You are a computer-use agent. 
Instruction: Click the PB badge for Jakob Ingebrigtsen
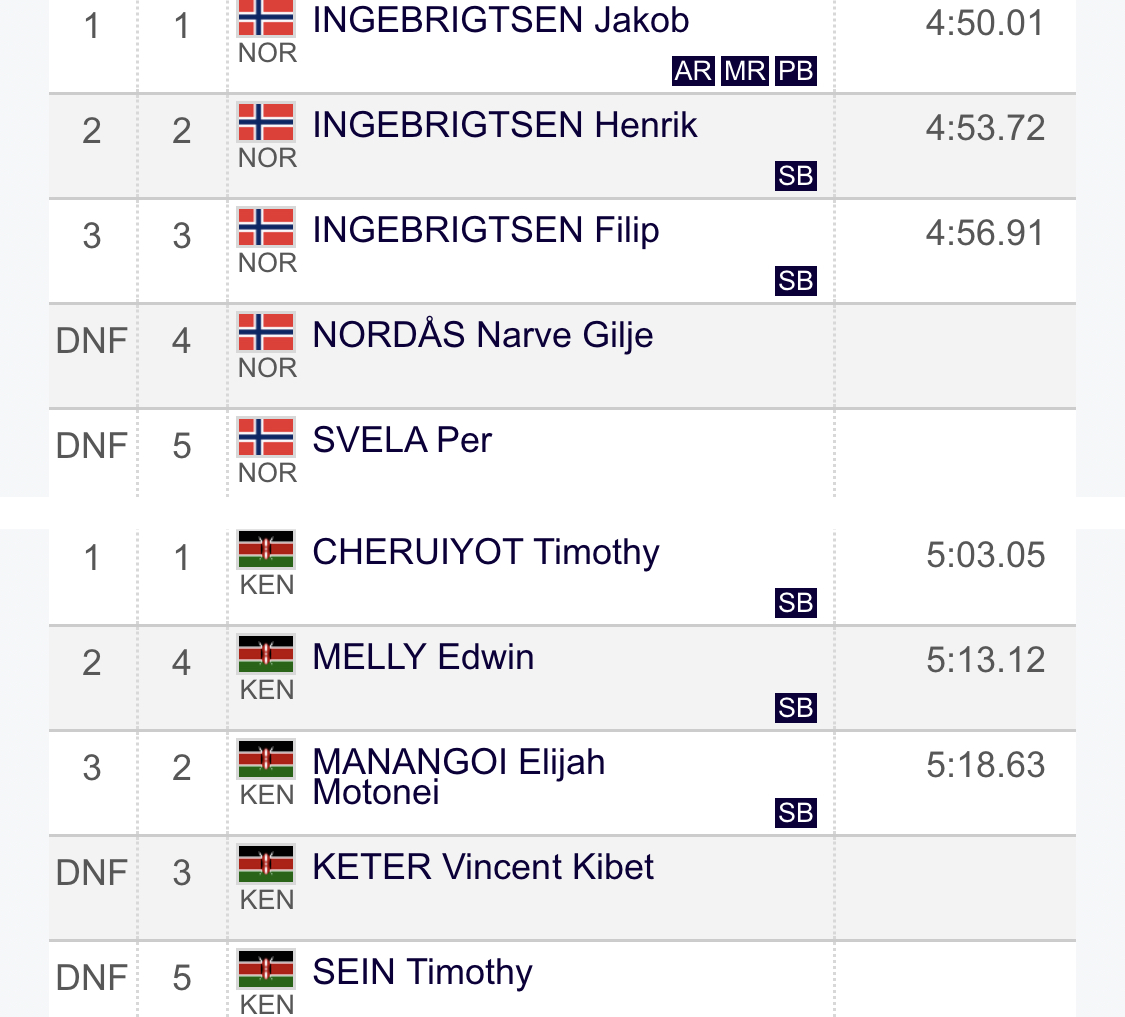(796, 72)
